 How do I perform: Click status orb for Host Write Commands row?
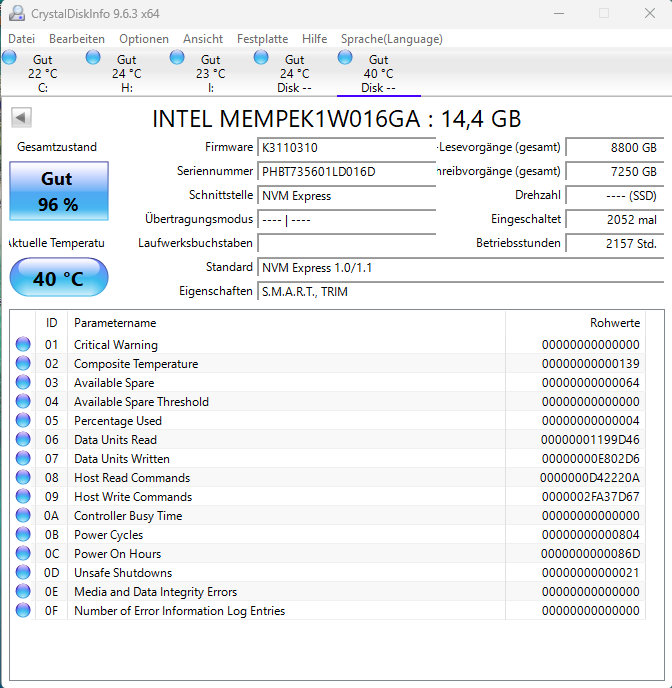(23, 496)
